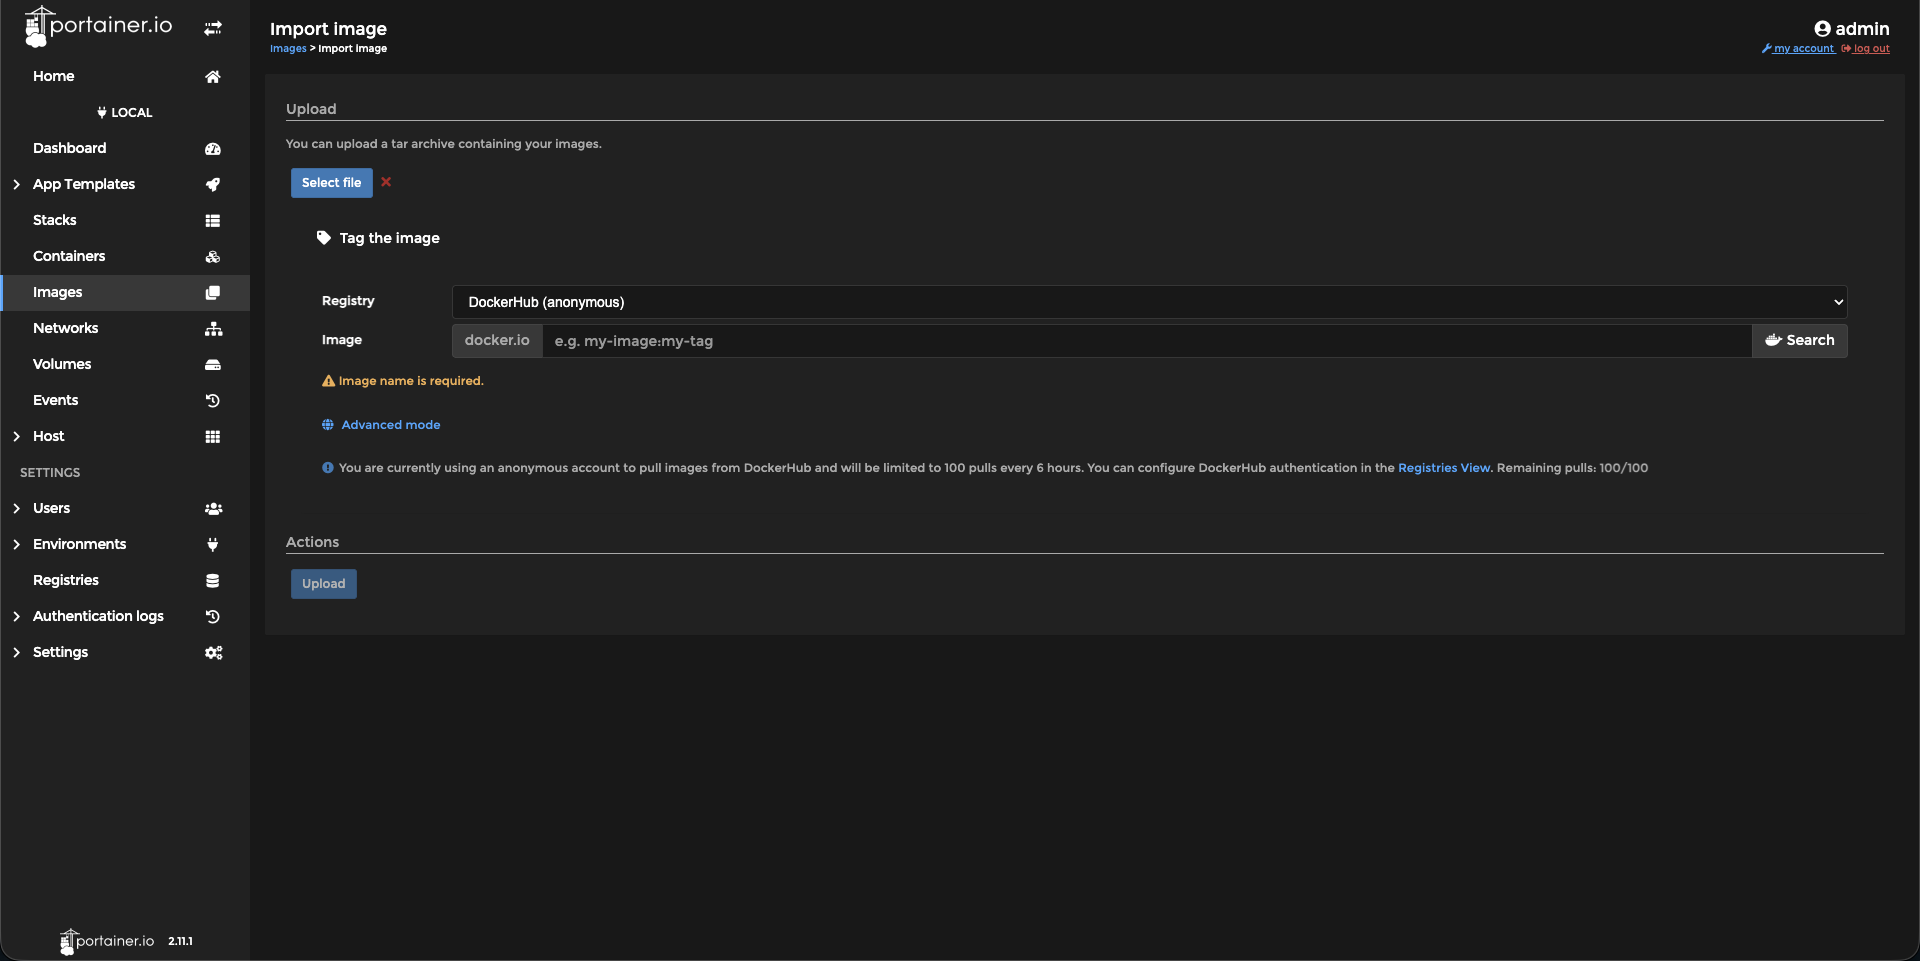Click the Containers cubes icon
The height and width of the screenshot is (961, 1920).
click(x=213, y=257)
